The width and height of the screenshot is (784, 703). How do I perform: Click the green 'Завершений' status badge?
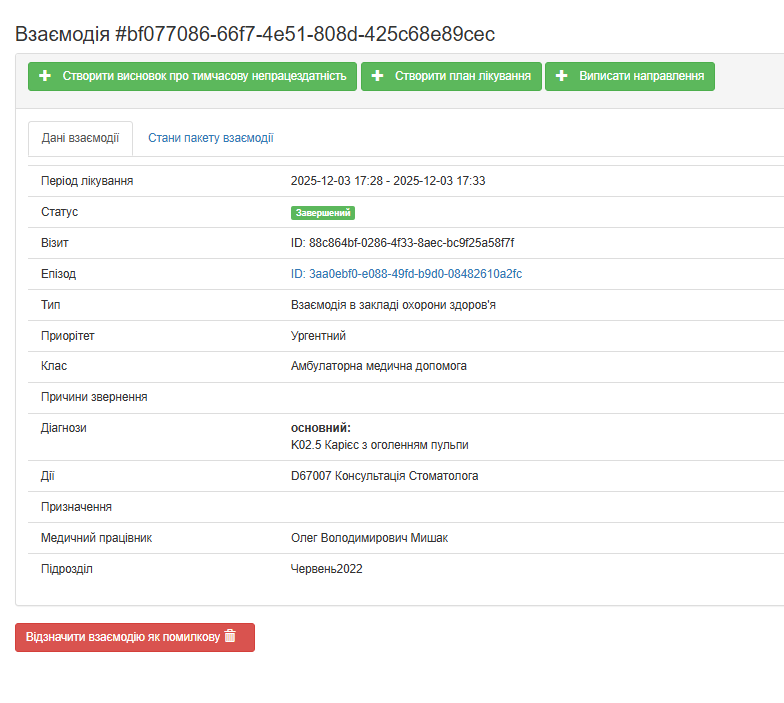(x=323, y=212)
